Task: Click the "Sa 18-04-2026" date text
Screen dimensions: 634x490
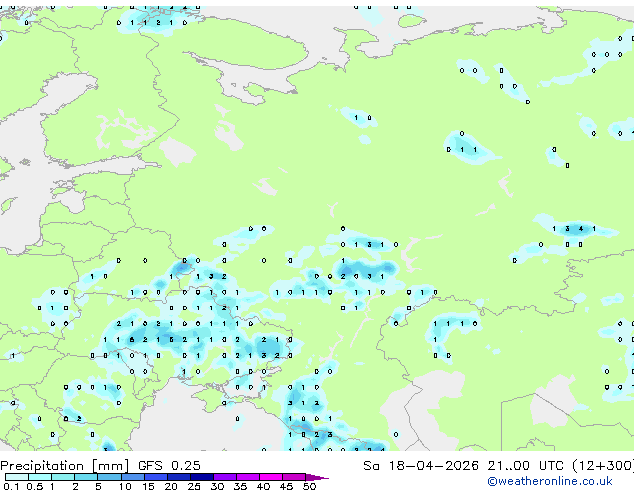Action: (x=421, y=466)
